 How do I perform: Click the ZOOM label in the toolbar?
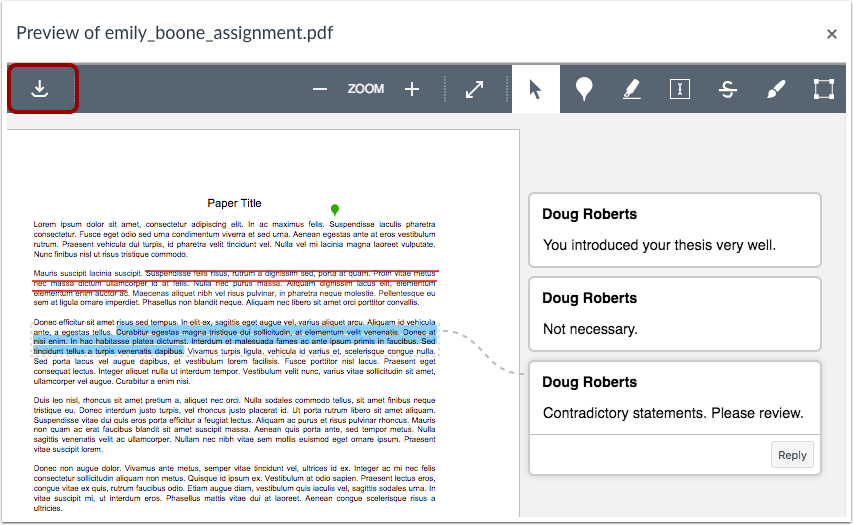366,89
